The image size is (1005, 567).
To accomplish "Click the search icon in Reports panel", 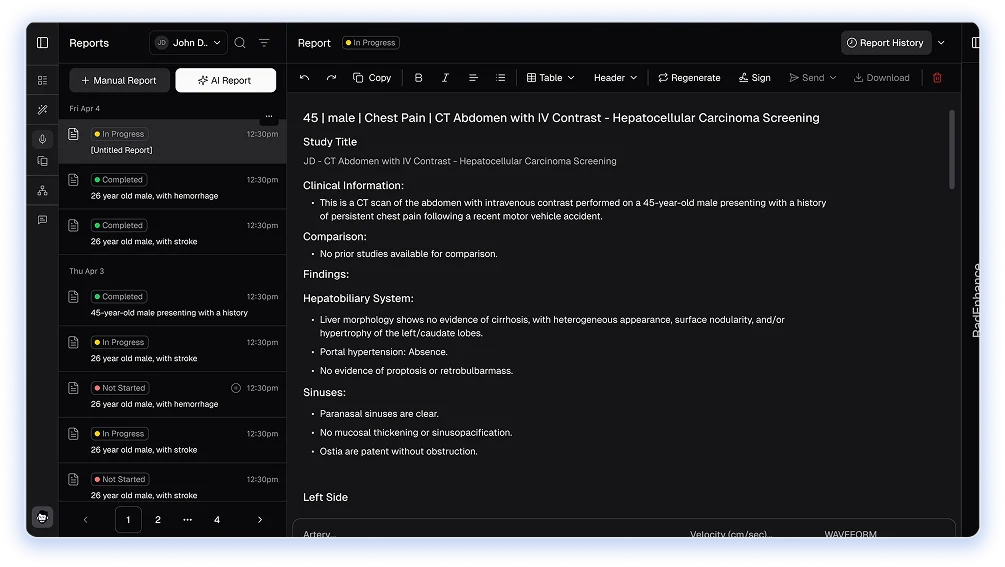I will (240, 43).
